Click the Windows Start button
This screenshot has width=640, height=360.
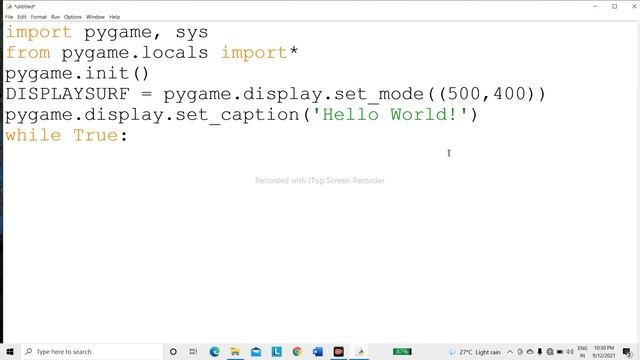coord(10,351)
